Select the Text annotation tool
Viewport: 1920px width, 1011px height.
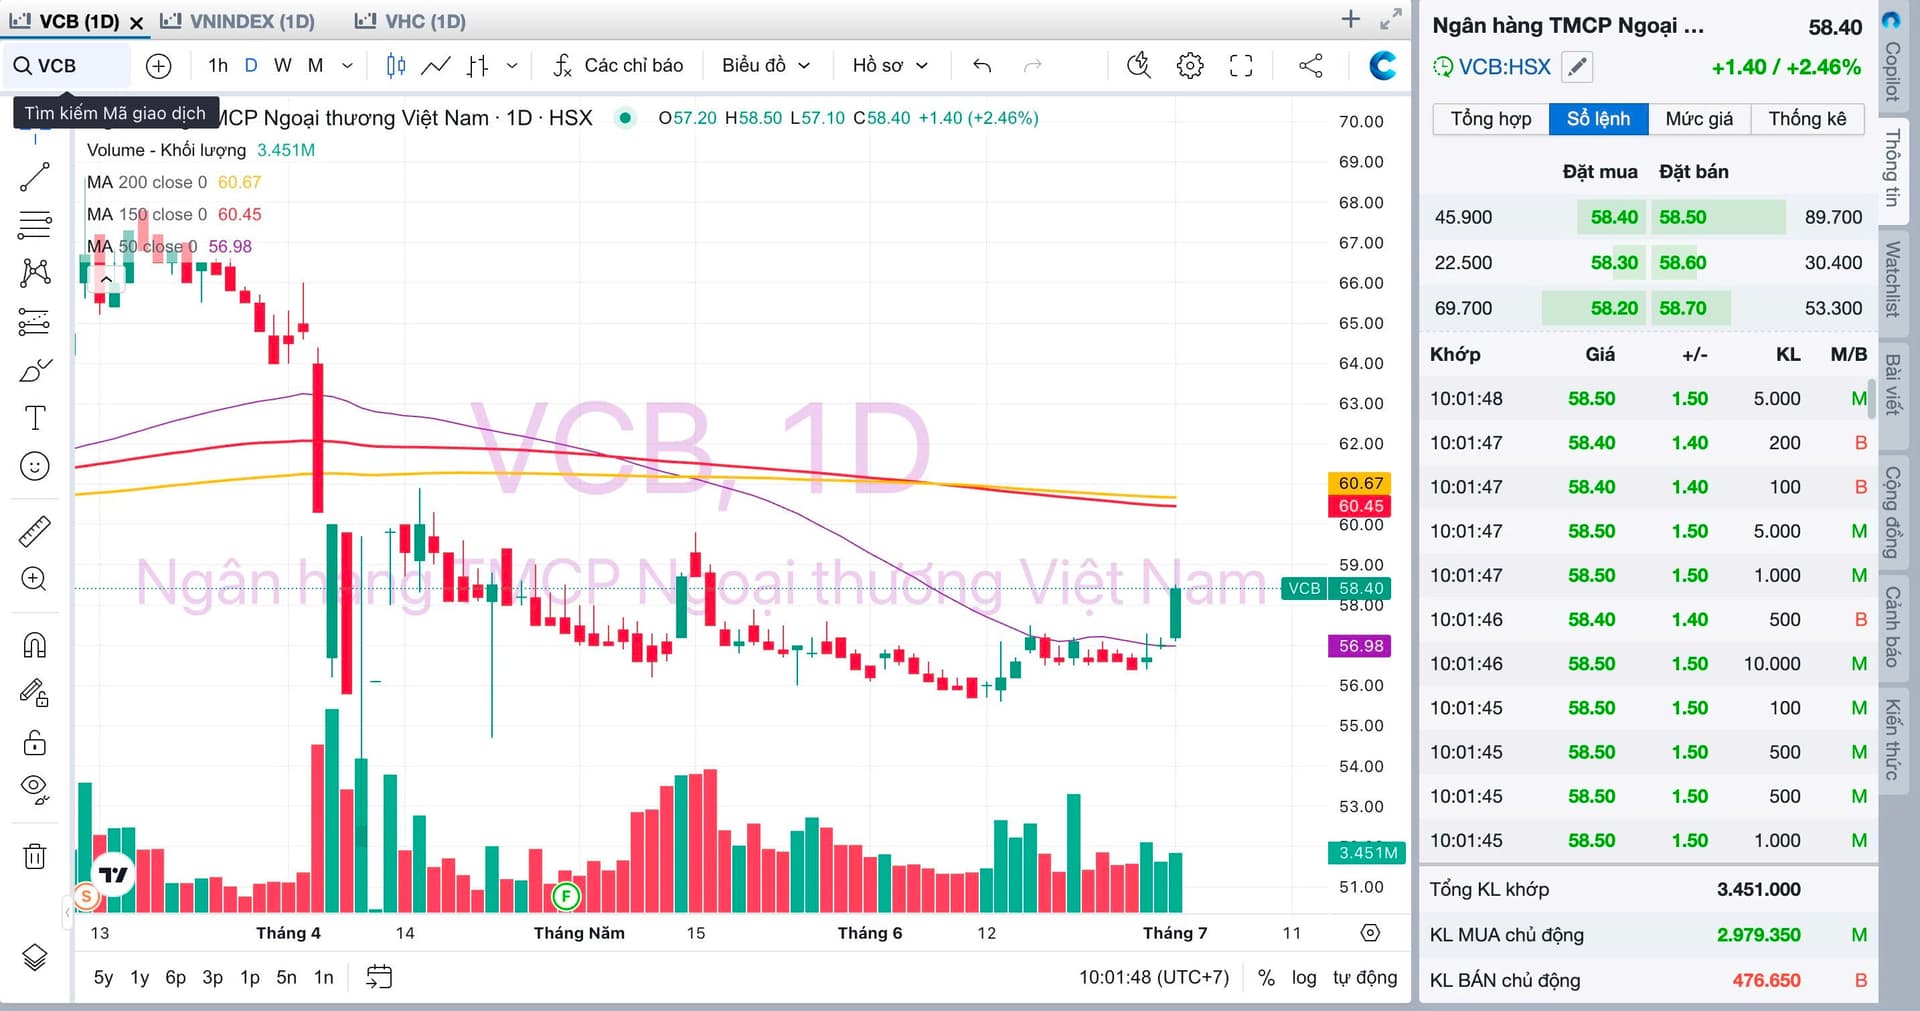35,418
